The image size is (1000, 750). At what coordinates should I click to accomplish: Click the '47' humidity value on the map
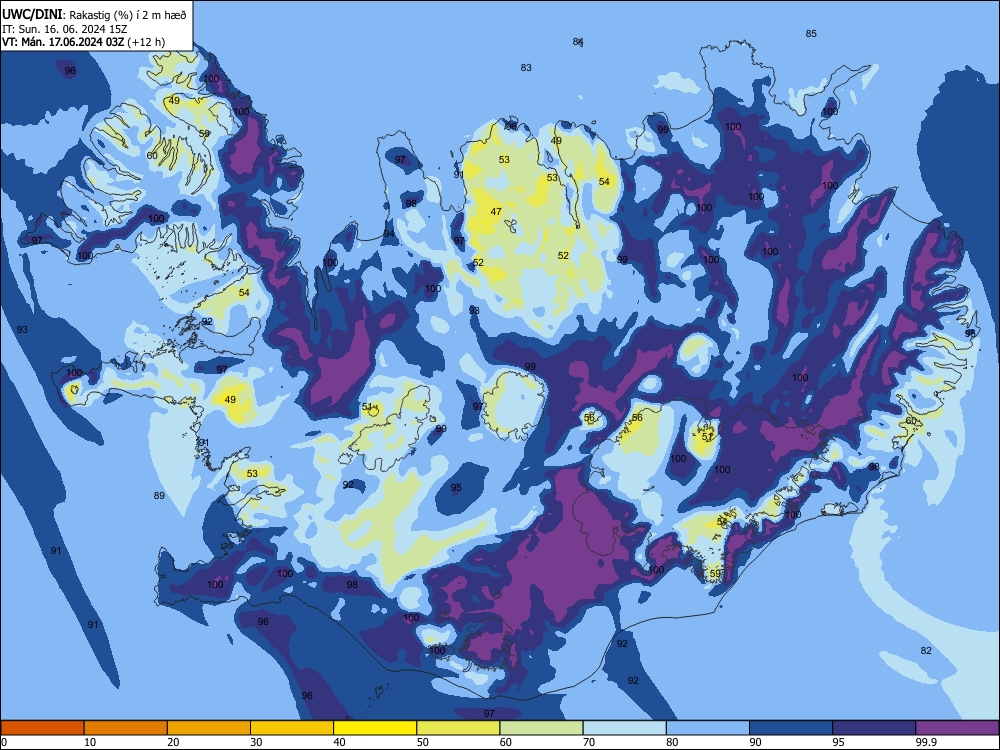coord(496,211)
